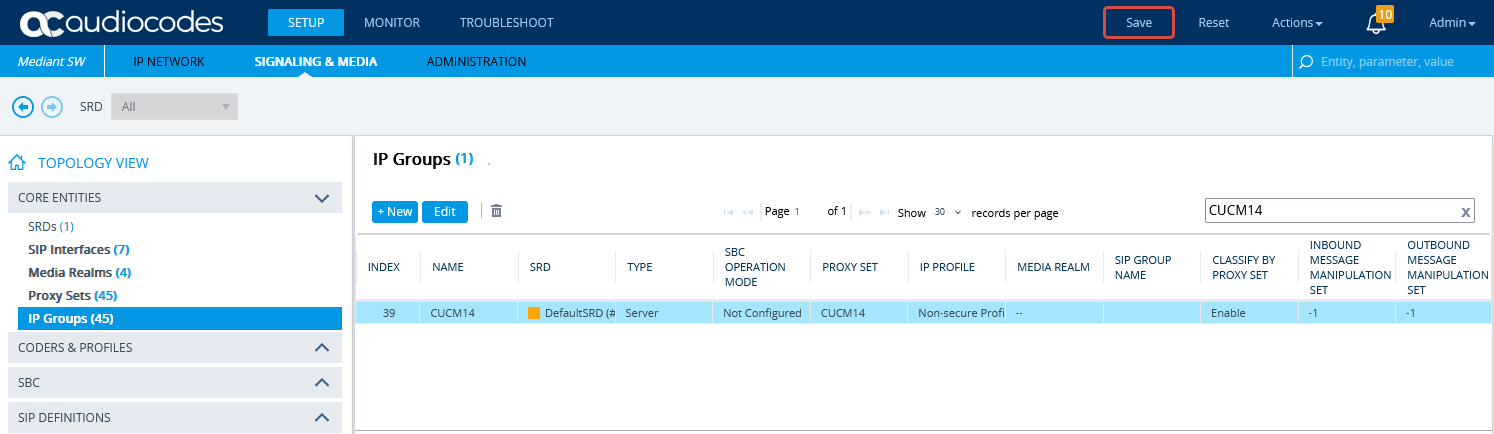This screenshot has width=1494, height=434.
Task: Go to next page arrow
Action: [865, 212]
